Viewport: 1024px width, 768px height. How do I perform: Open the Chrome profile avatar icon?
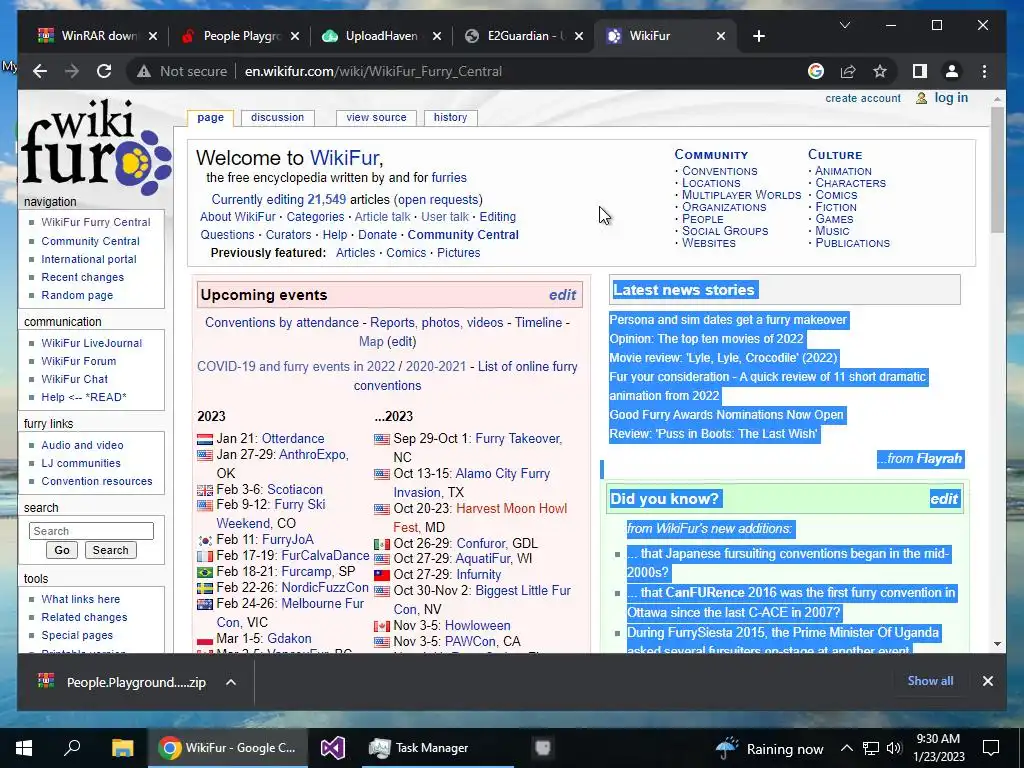point(952,71)
